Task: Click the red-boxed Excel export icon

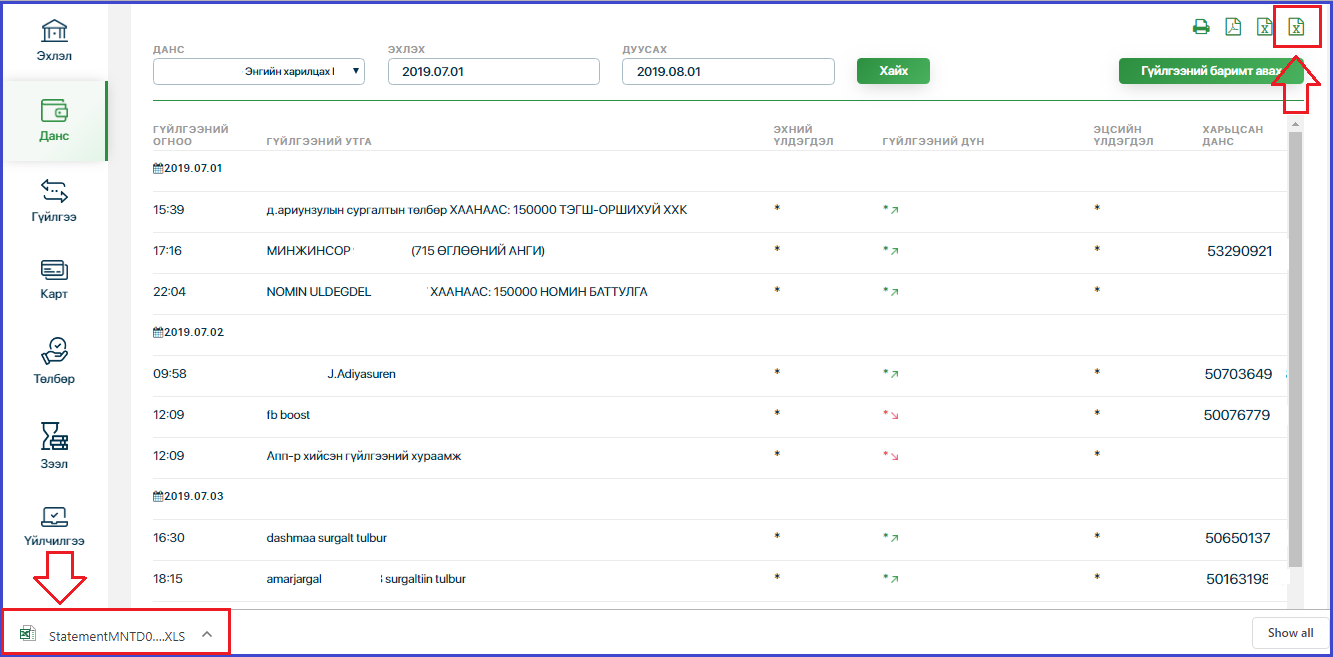Action: (1296, 27)
